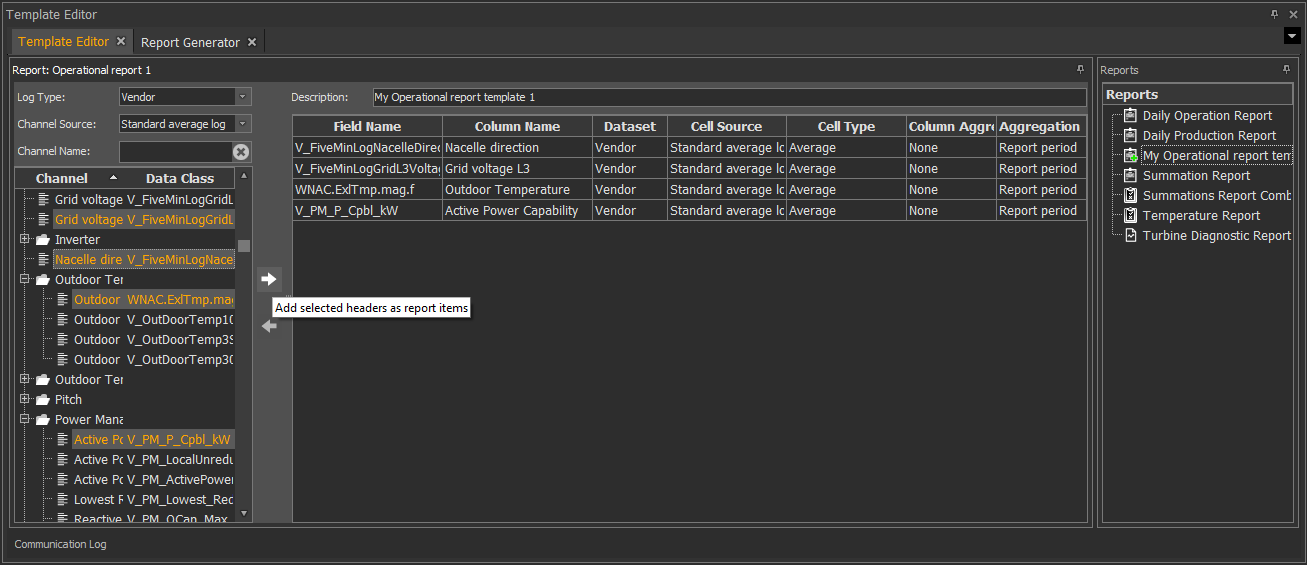Image resolution: width=1307 pixels, height=565 pixels.
Task: Sort by Field Name column header
Action: pos(367,127)
